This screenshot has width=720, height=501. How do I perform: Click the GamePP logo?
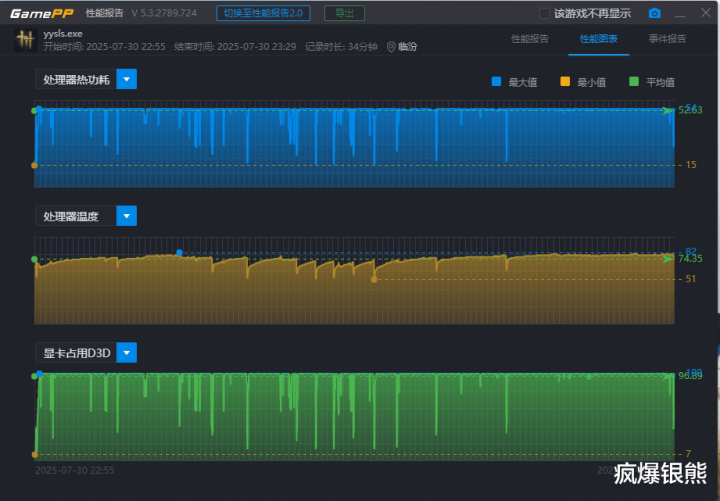(42, 13)
